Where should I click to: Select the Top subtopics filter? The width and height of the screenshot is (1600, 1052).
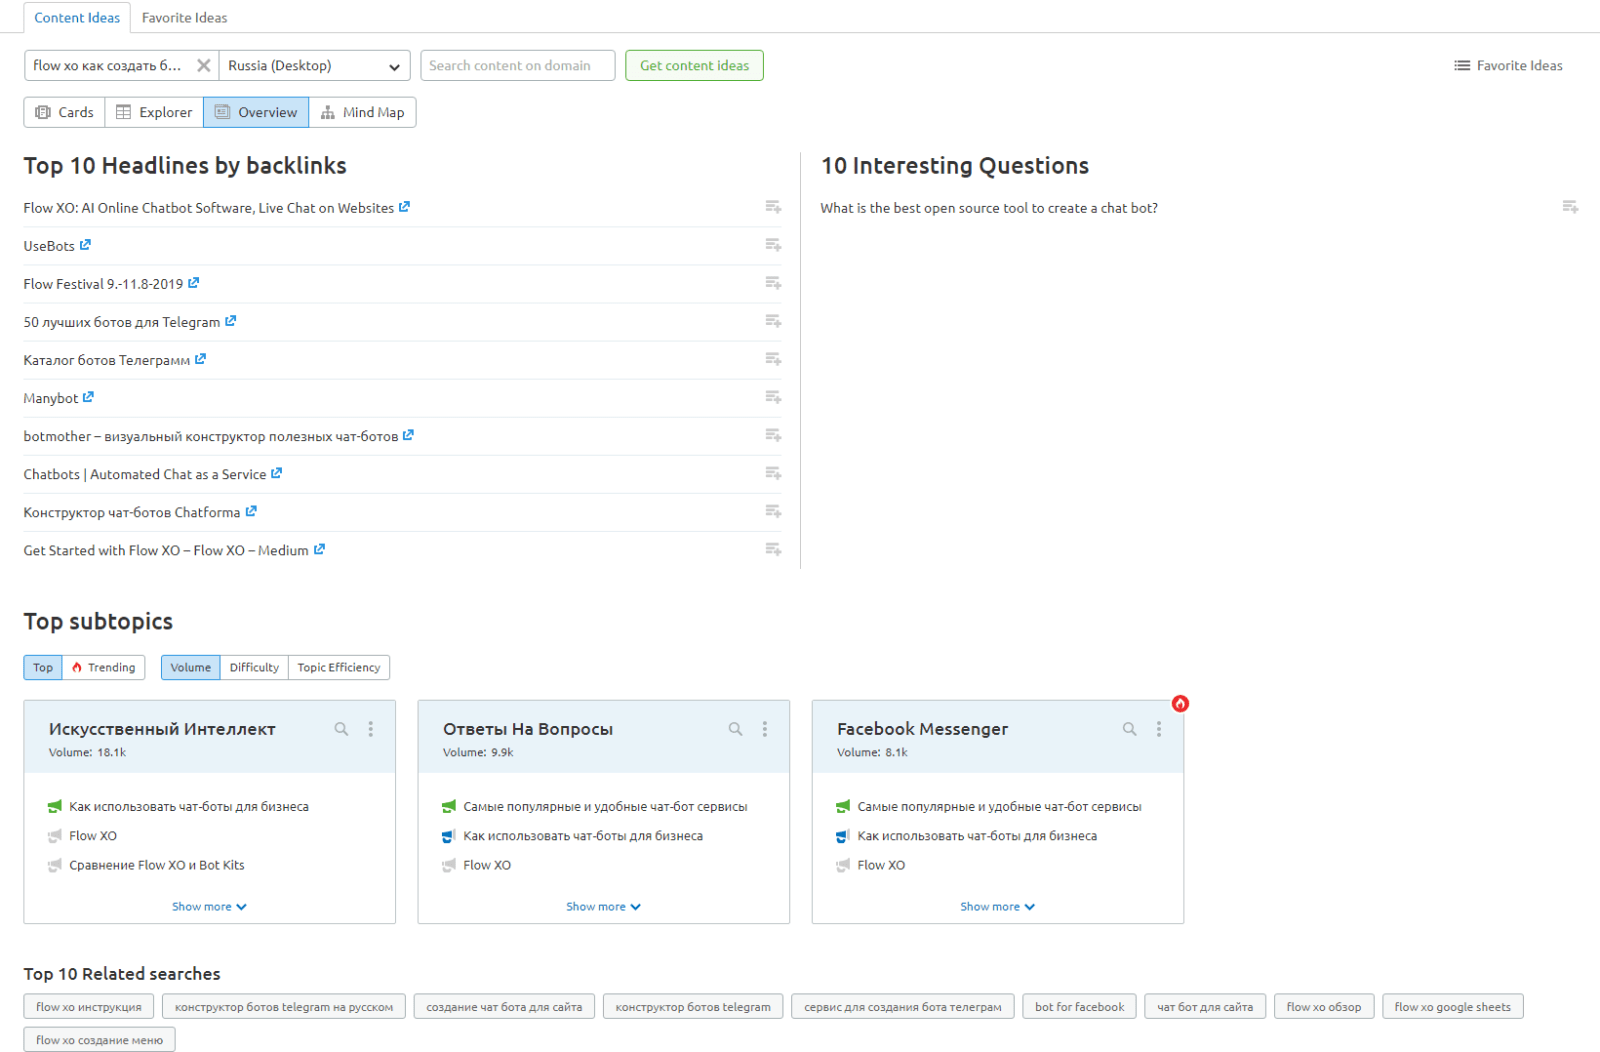pyautogui.click(x=43, y=667)
